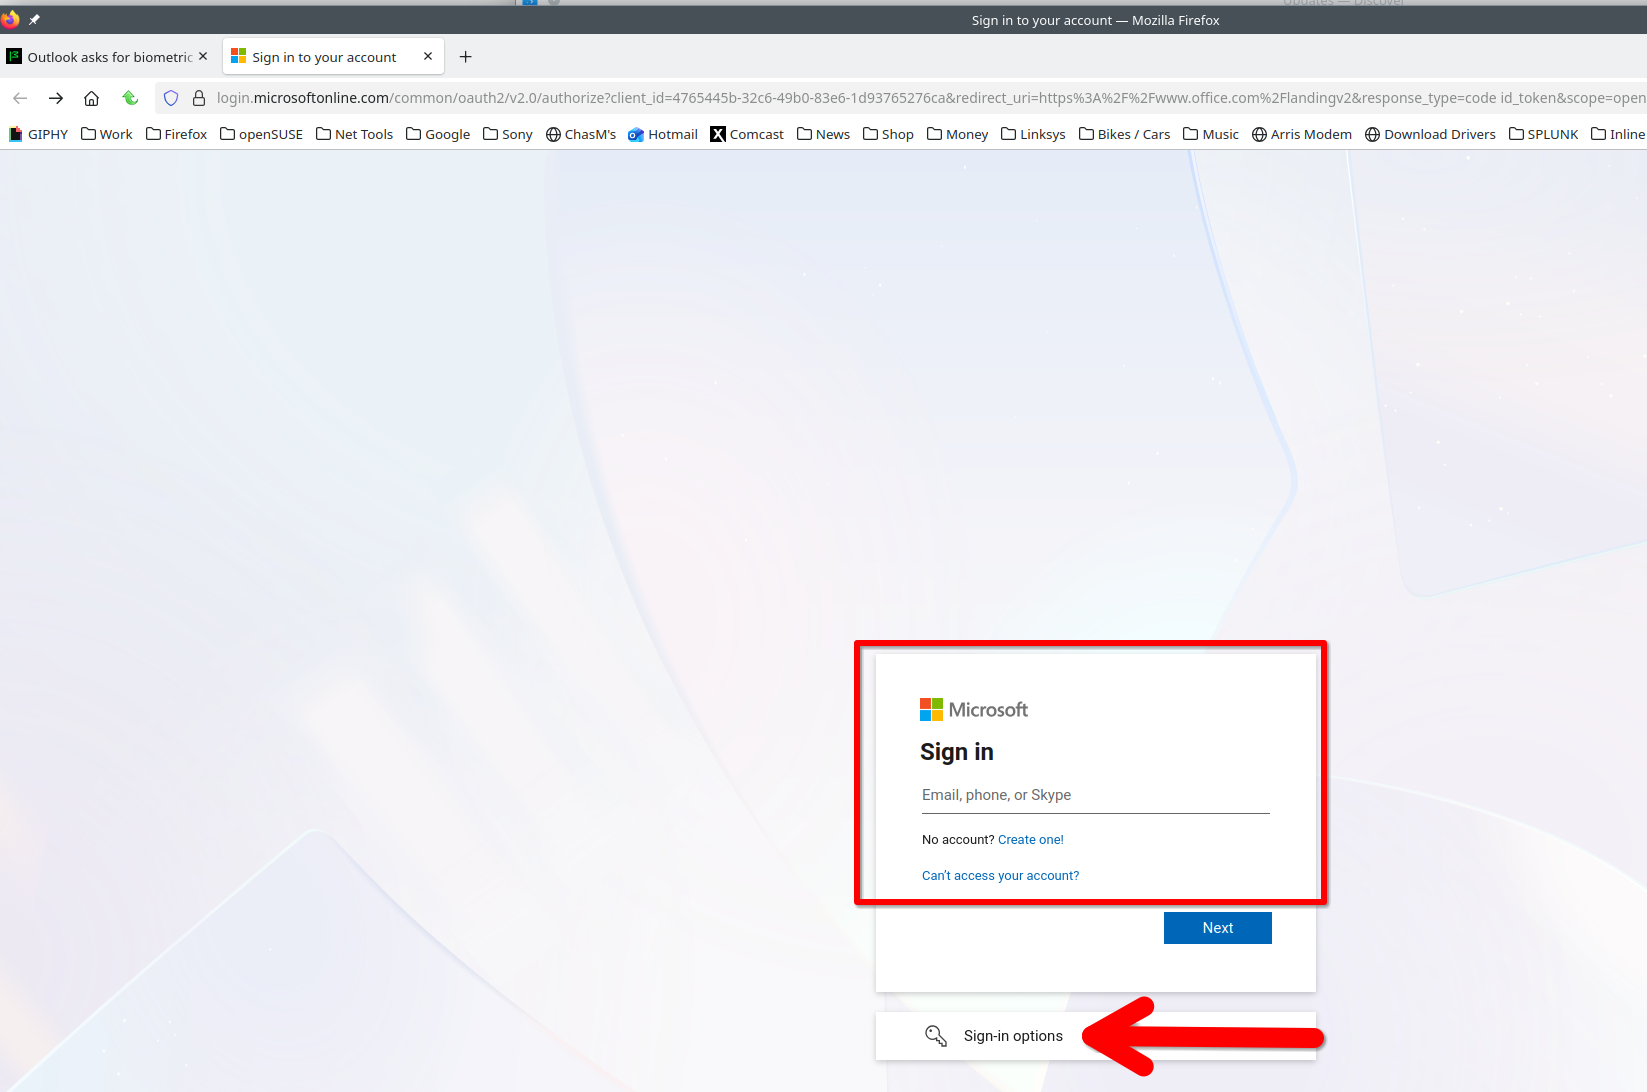1647x1092 pixels.
Task: Open the Google bookmarks folder
Action: (438, 134)
